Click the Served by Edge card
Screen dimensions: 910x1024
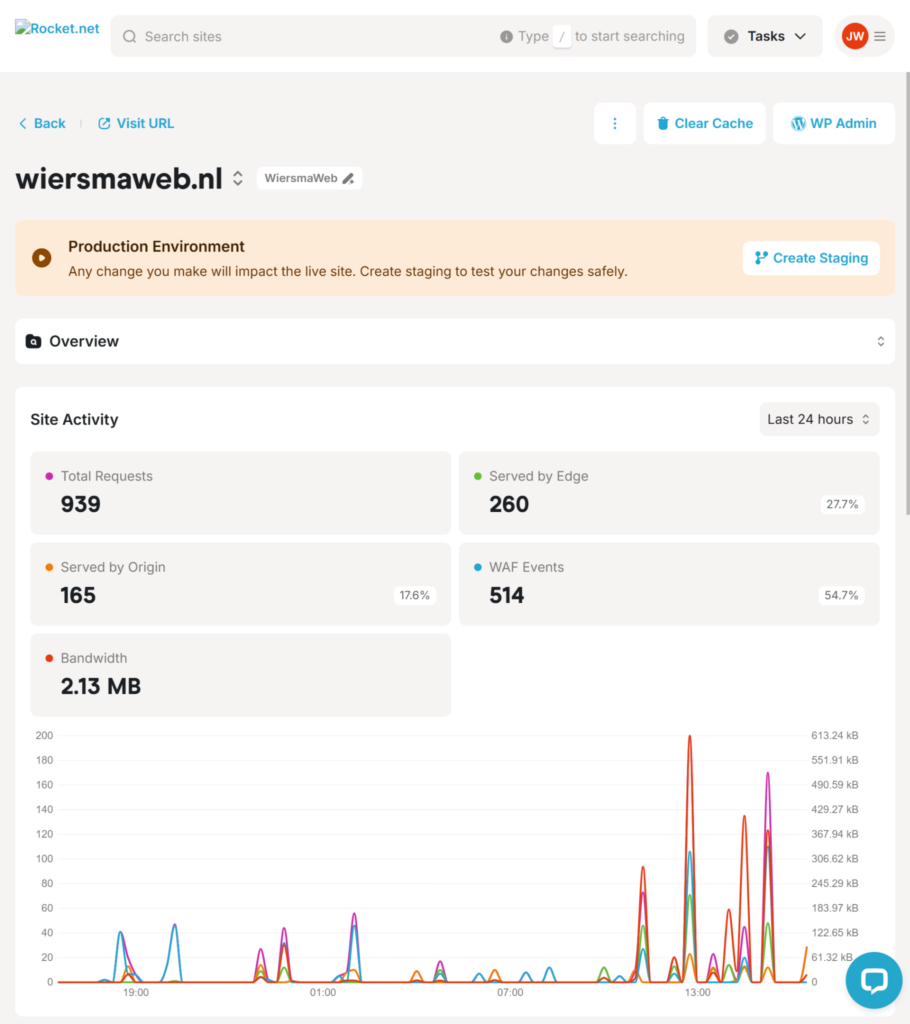click(669, 493)
